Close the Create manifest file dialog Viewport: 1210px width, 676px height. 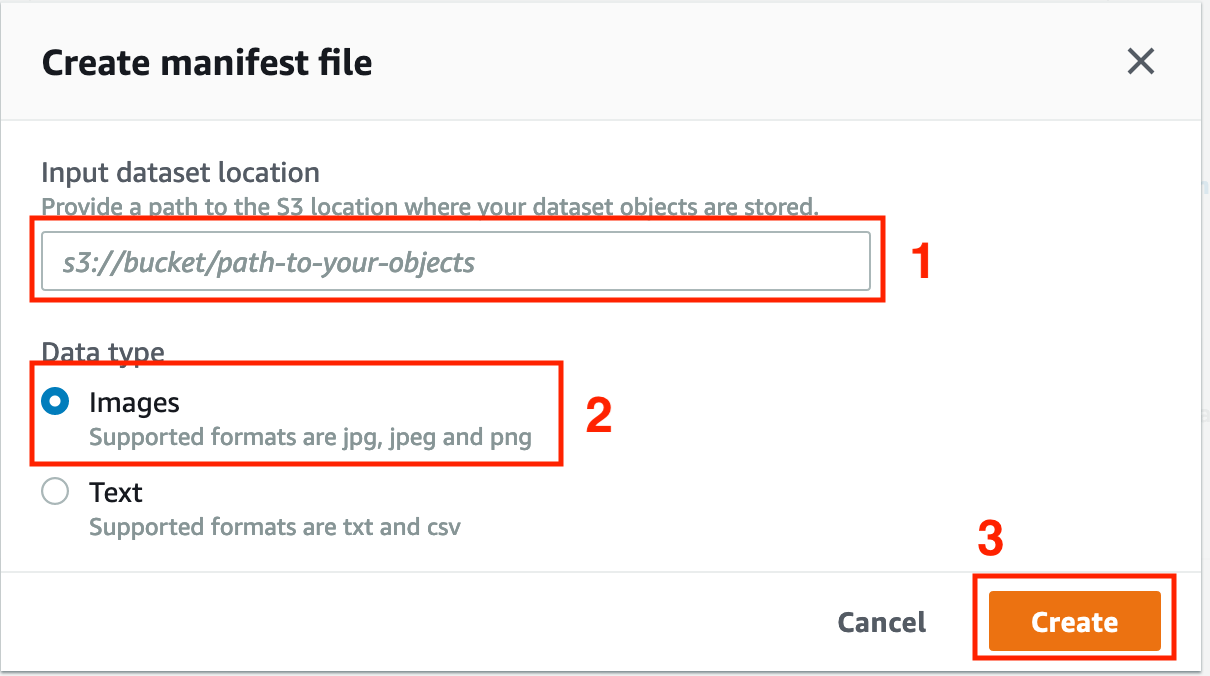(1141, 62)
